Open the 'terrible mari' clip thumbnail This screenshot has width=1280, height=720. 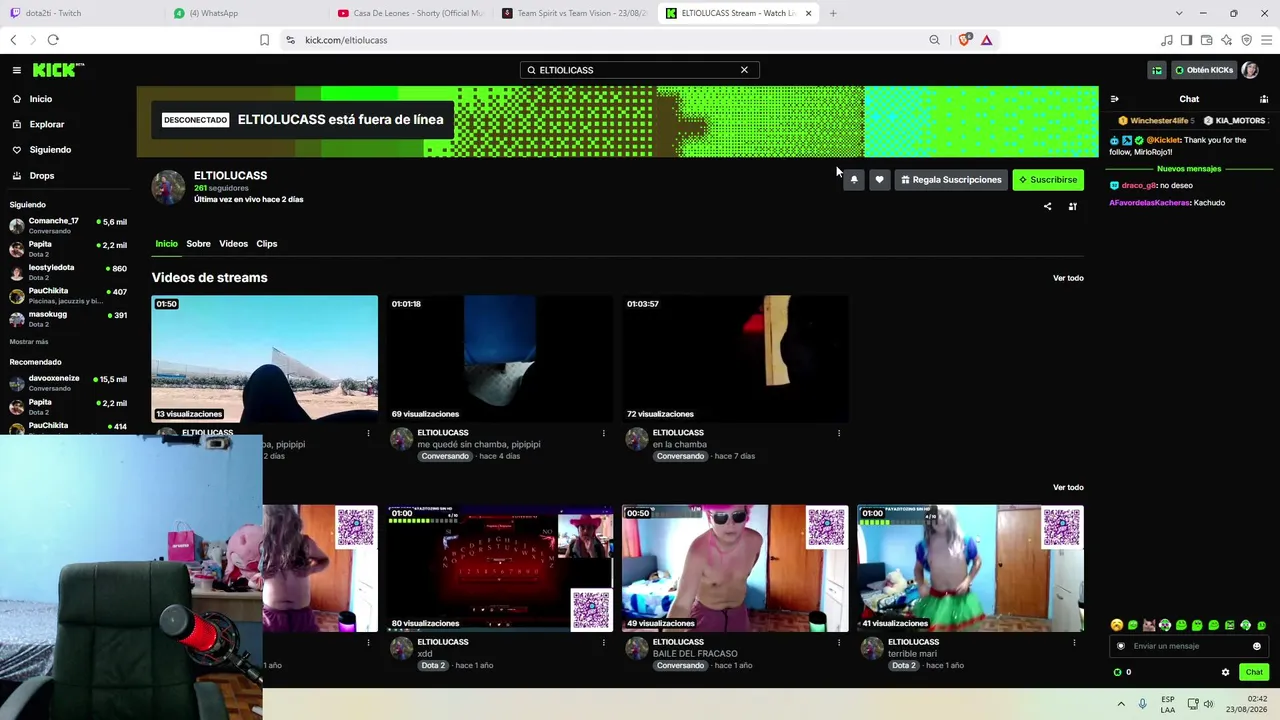pos(970,568)
